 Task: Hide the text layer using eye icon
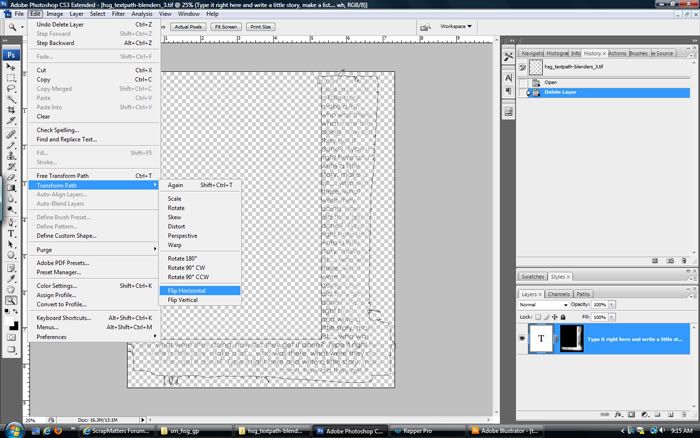523,339
